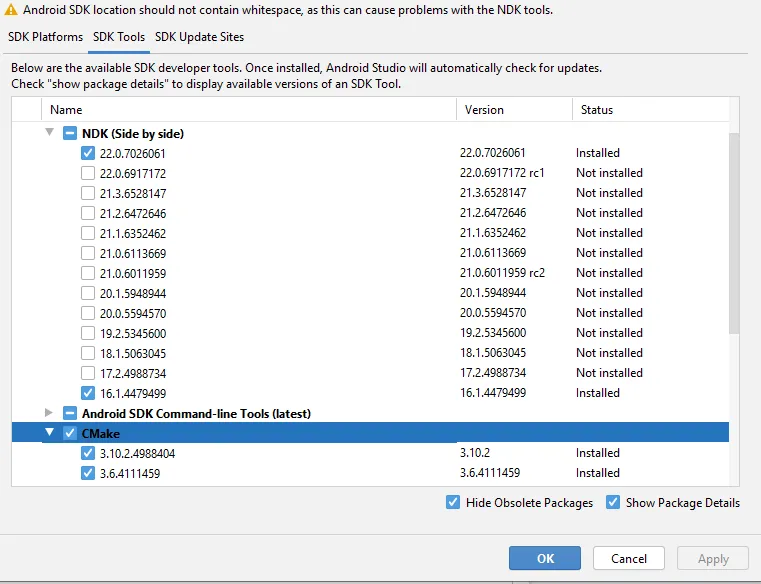Screen dimensions: 761x584
Task: Click the 3.10.2 version cell
Action: [475, 452]
